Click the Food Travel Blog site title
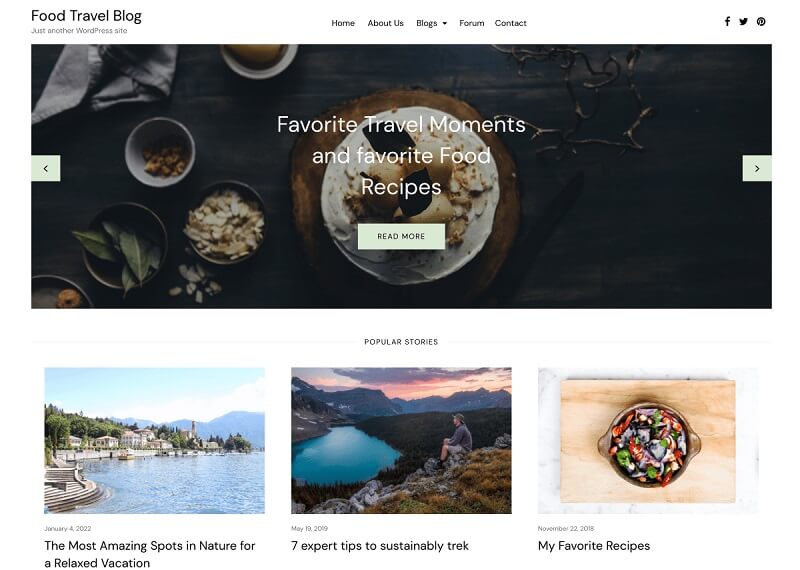 [86, 16]
